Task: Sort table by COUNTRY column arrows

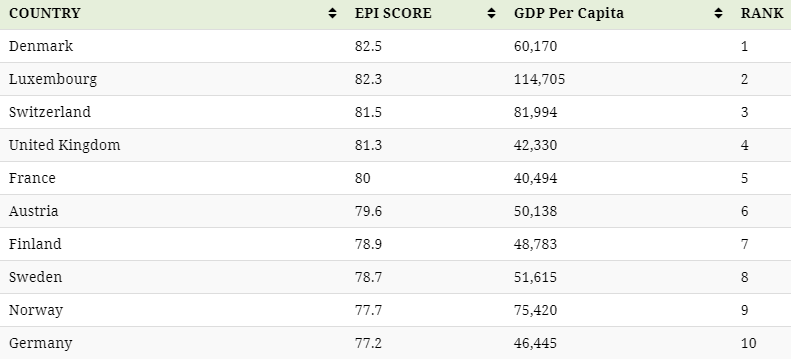Action: click(x=332, y=13)
